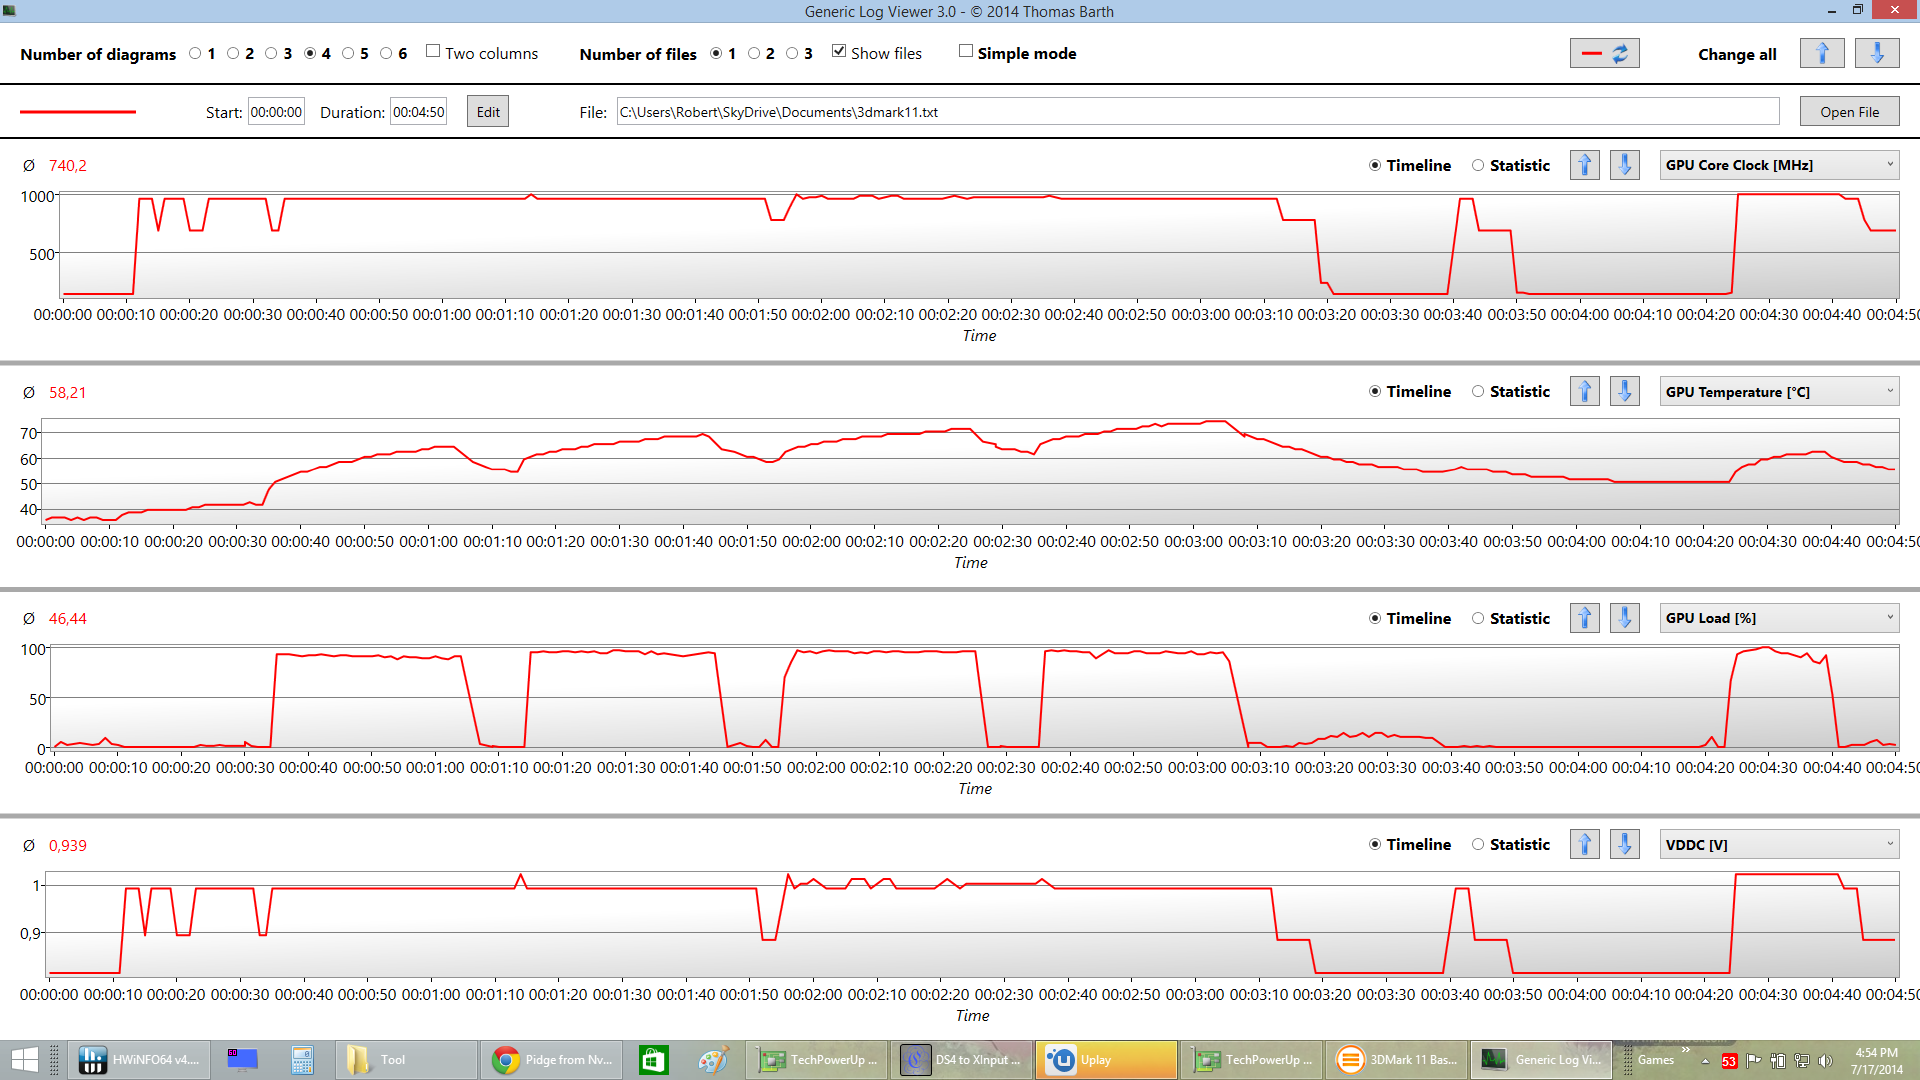The image size is (1920, 1080).
Task: Open VDDC [V] dropdown
Action: pyautogui.click(x=1779, y=845)
